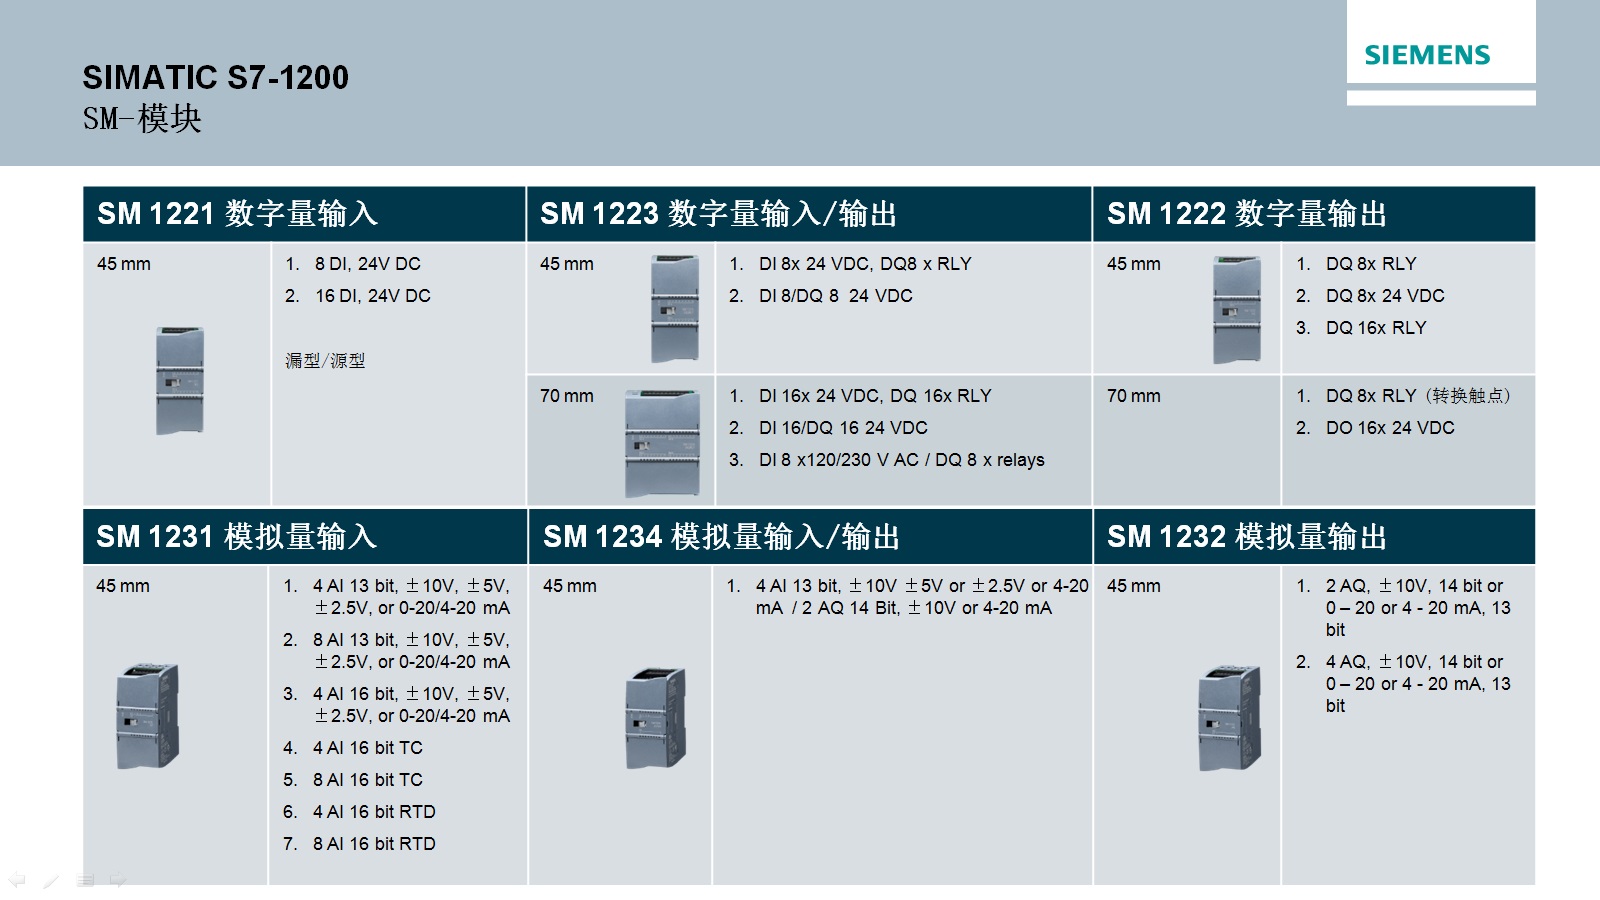Click 'DI 8x 24 VDC, DQ8 x RLY'
The height and width of the screenshot is (900, 1600).
[865, 264]
